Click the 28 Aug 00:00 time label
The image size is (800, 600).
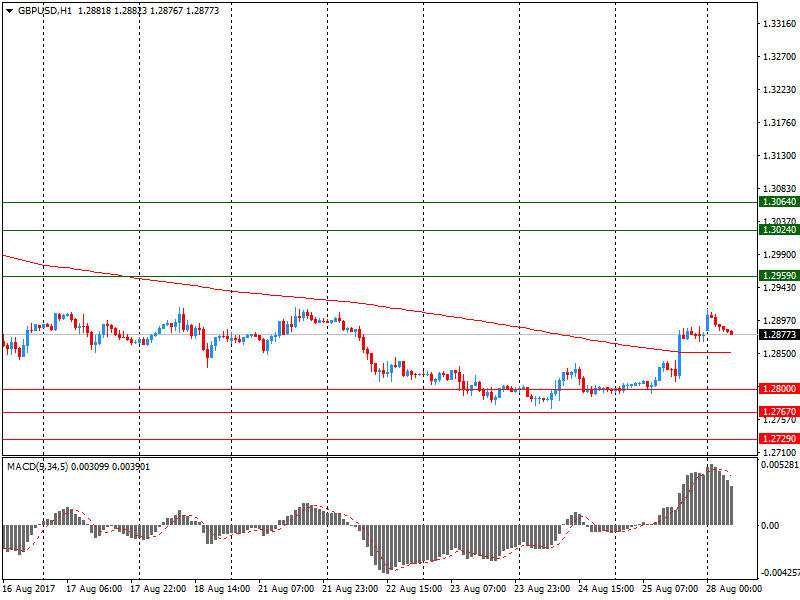[734, 589]
